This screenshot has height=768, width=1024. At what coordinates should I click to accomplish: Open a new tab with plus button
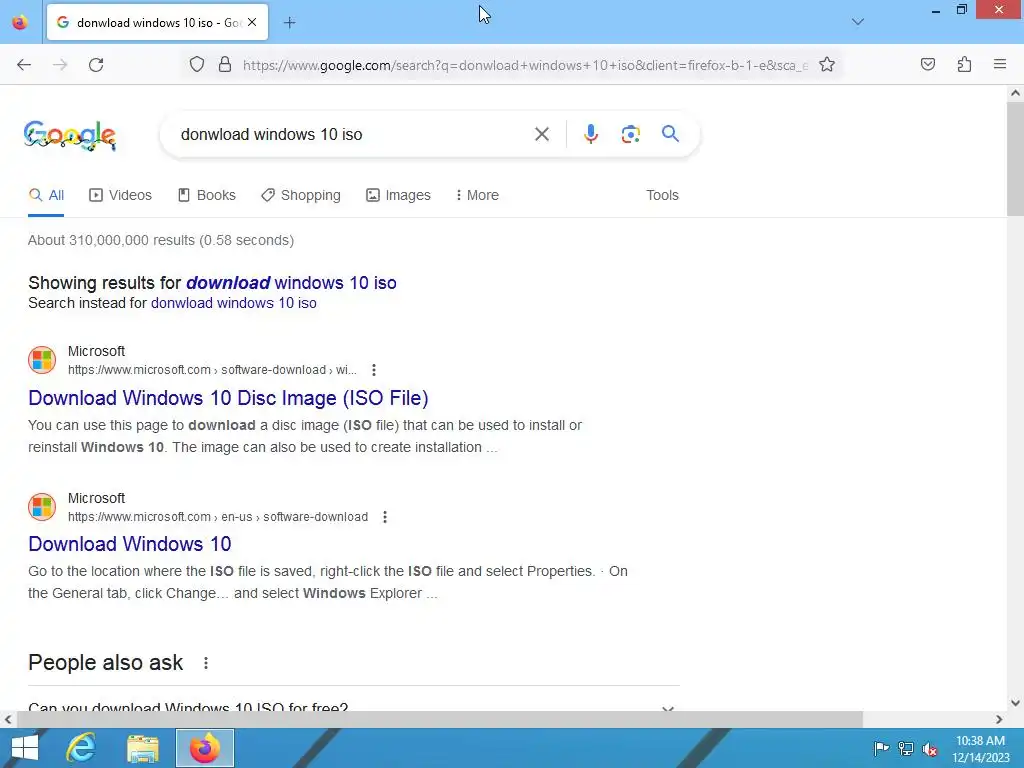click(x=289, y=23)
